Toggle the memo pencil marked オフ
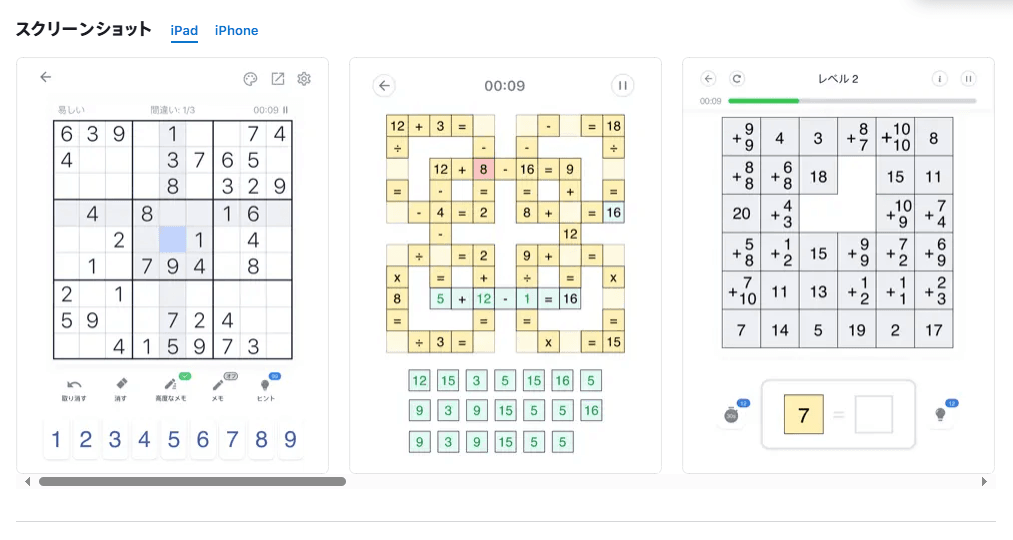The image size is (1013, 540). tap(218, 384)
